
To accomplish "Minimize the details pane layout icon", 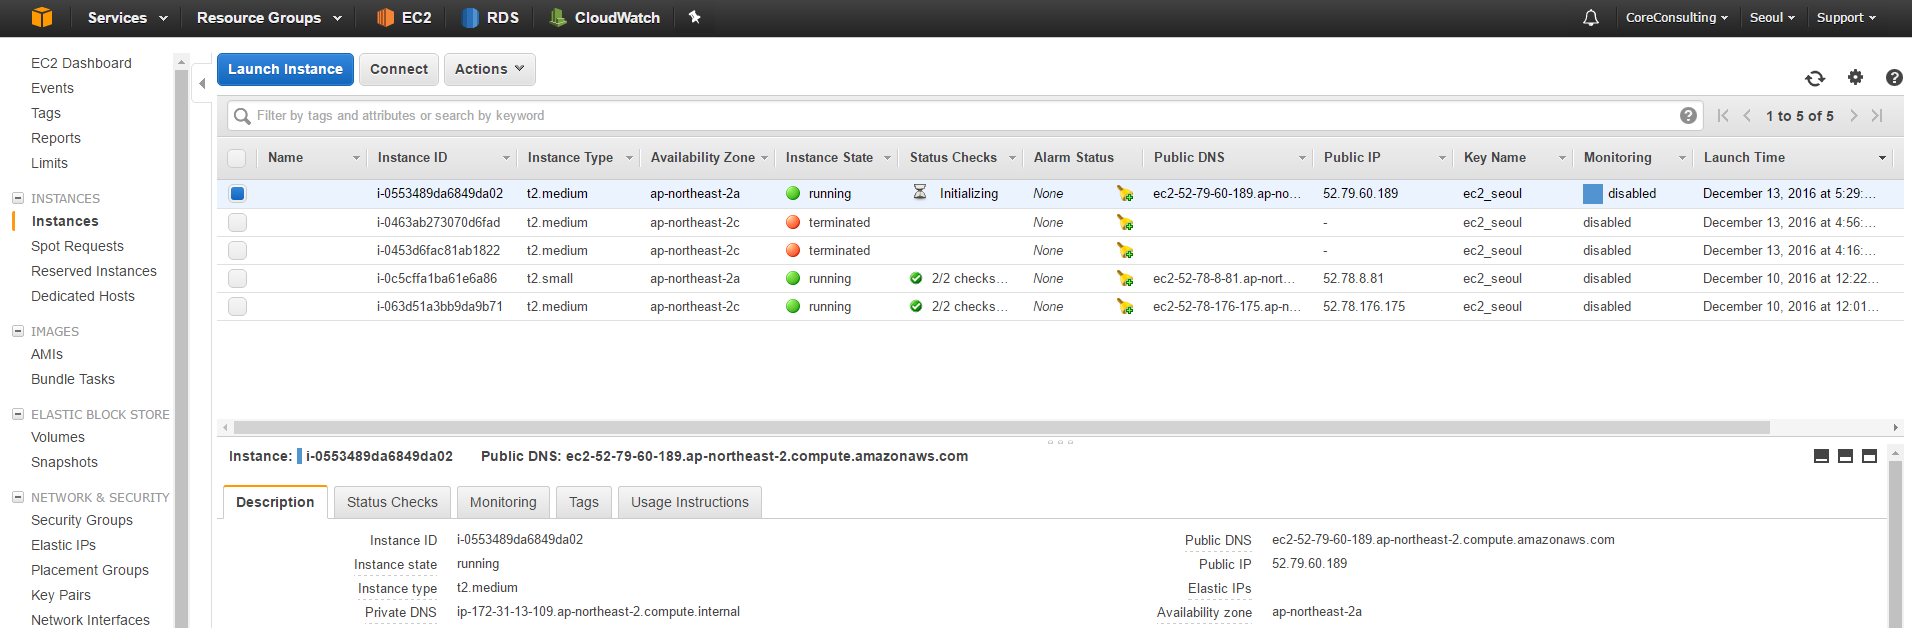I will tap(1821, 456).
